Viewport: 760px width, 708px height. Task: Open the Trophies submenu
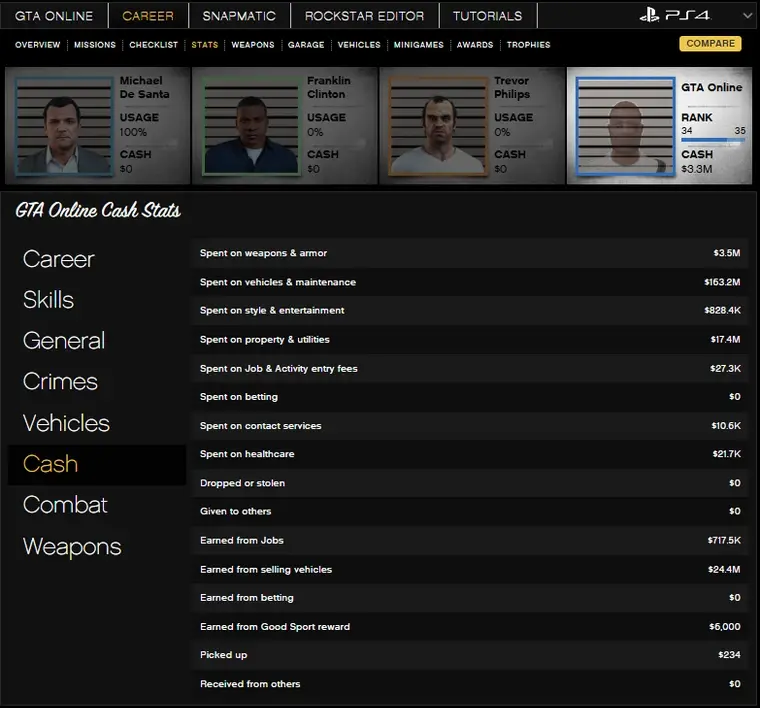[x=528, y=45]
